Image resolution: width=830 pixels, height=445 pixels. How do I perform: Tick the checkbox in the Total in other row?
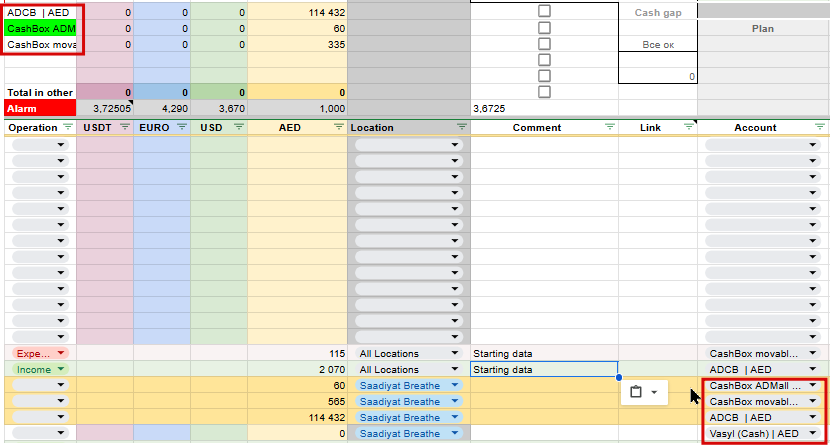coord(544,92)
